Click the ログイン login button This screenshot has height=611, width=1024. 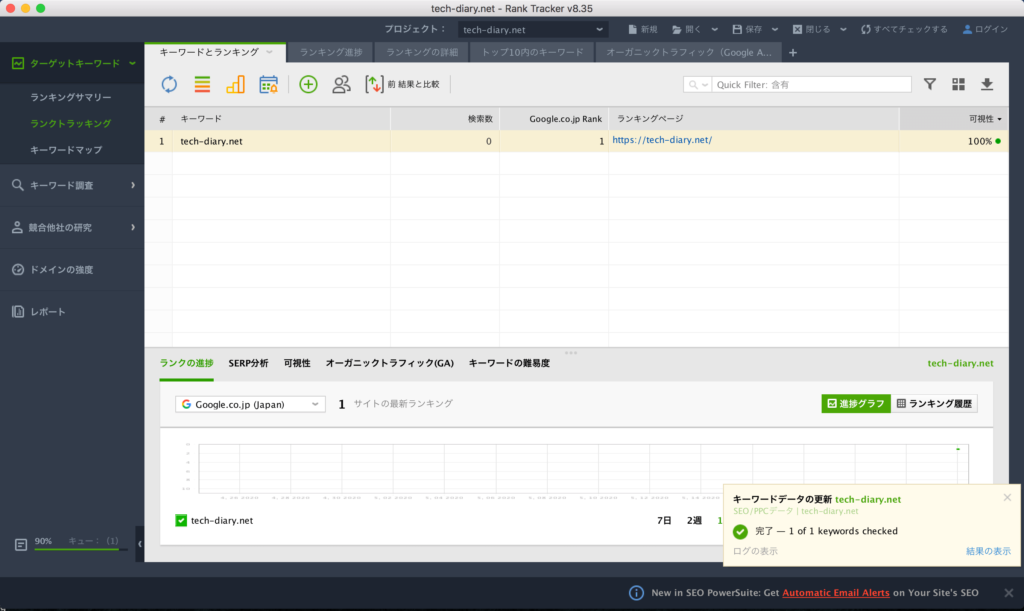tap(985, 29)
